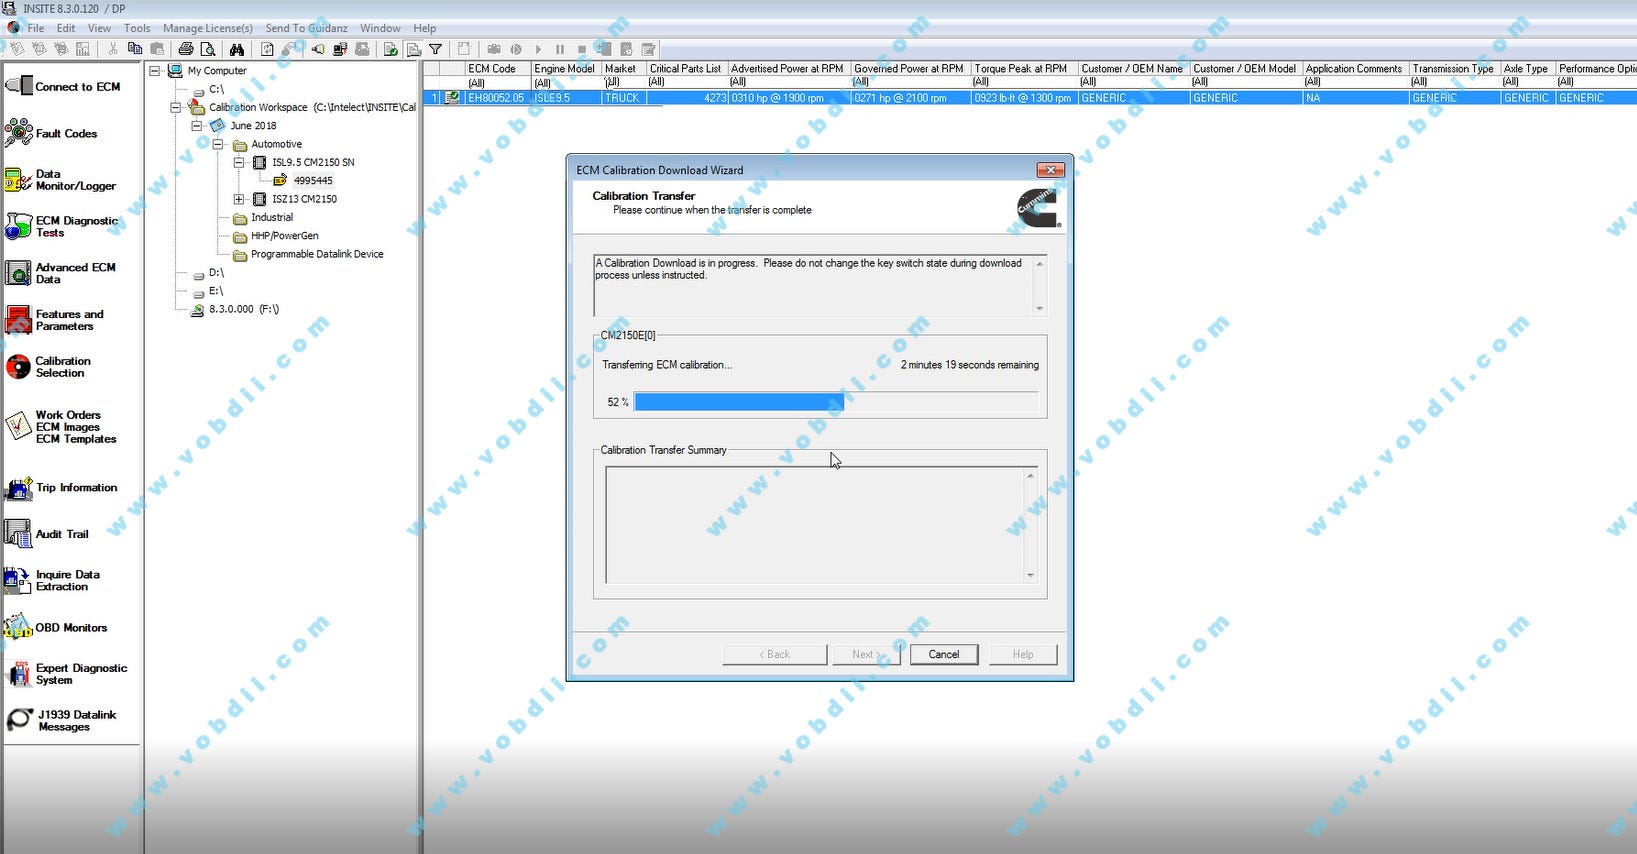Image resolution: width=1637 pixels, height=854 pixels.
Task: Collapse the ISL9.5 CM2150 SN node
Action: [x=239, y=162]
